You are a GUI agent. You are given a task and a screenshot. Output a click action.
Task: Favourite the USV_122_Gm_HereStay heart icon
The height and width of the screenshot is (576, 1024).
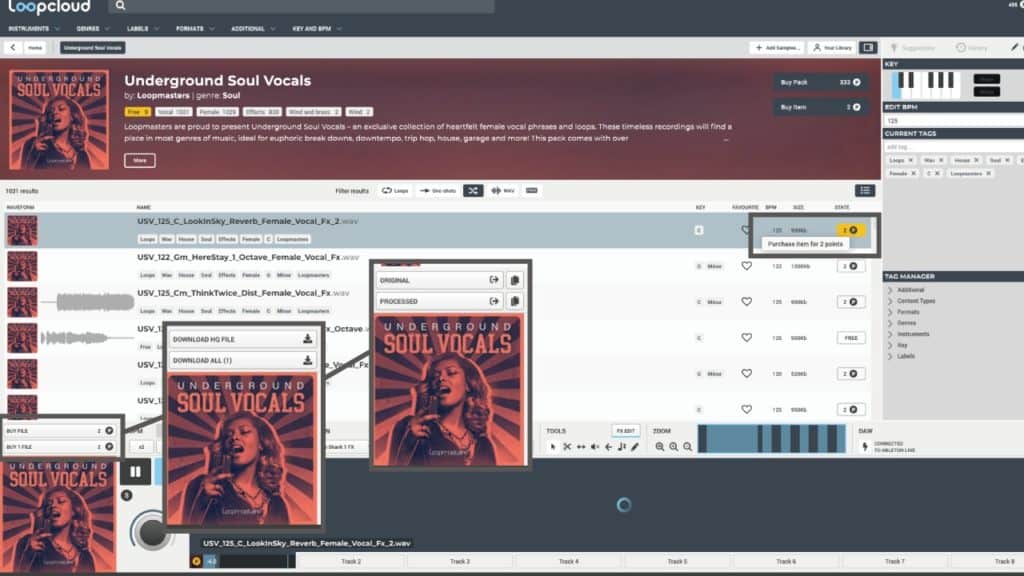coord(746,266)
